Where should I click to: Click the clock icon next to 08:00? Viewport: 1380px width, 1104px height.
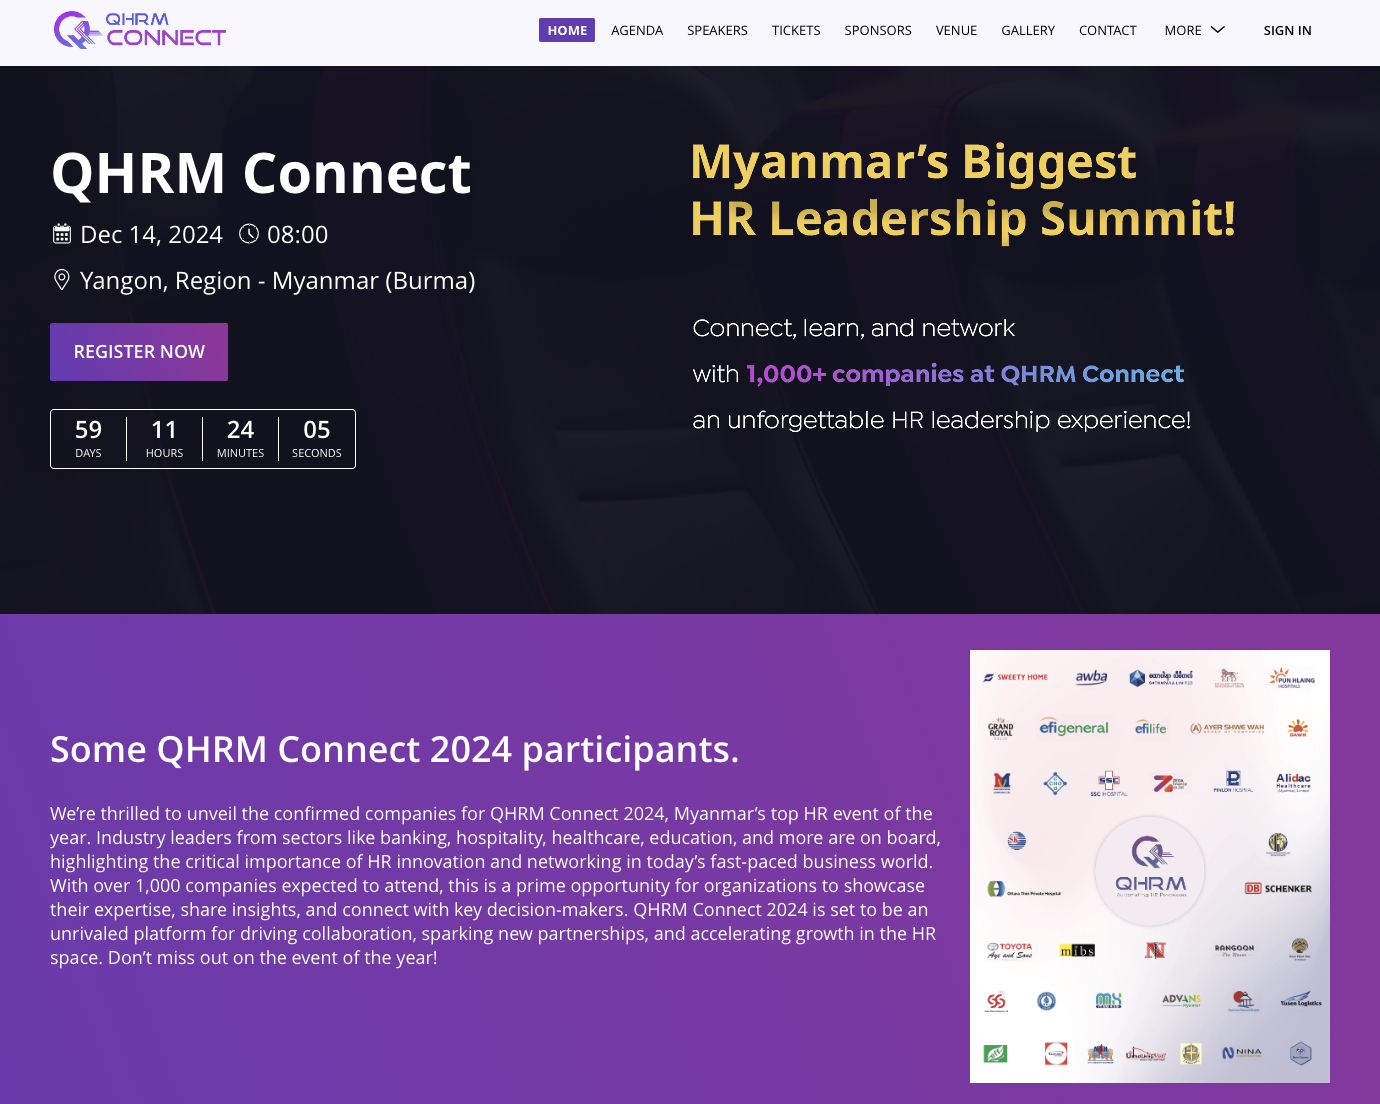(x=249, y=234)
